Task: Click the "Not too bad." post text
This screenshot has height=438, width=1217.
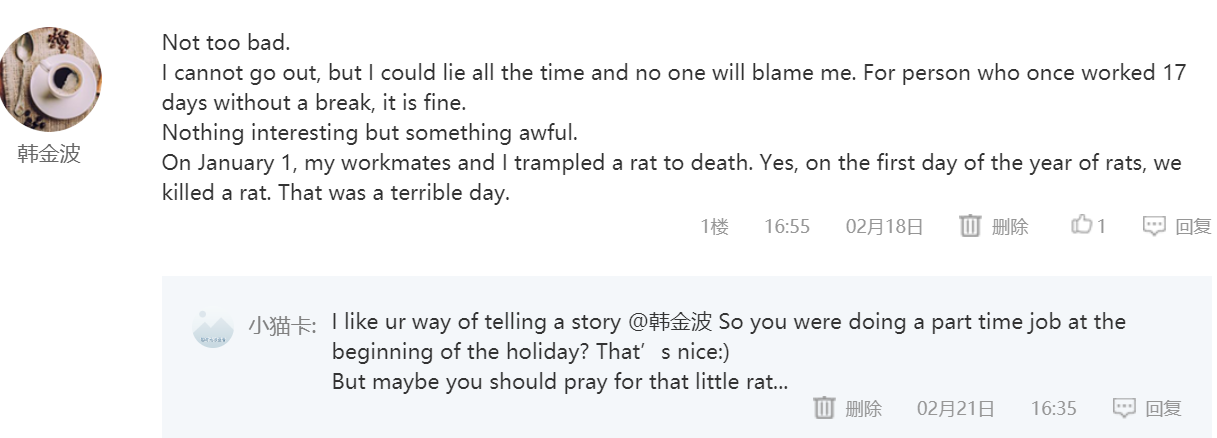Action: (226, 43)
